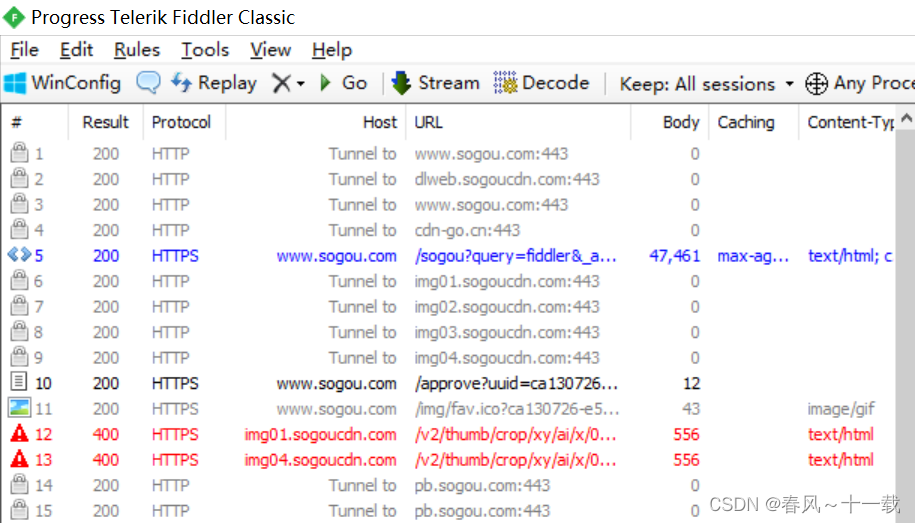Sort by the Host column header
The height and width of the screenshot is (523, 915).
coord(315,122)
